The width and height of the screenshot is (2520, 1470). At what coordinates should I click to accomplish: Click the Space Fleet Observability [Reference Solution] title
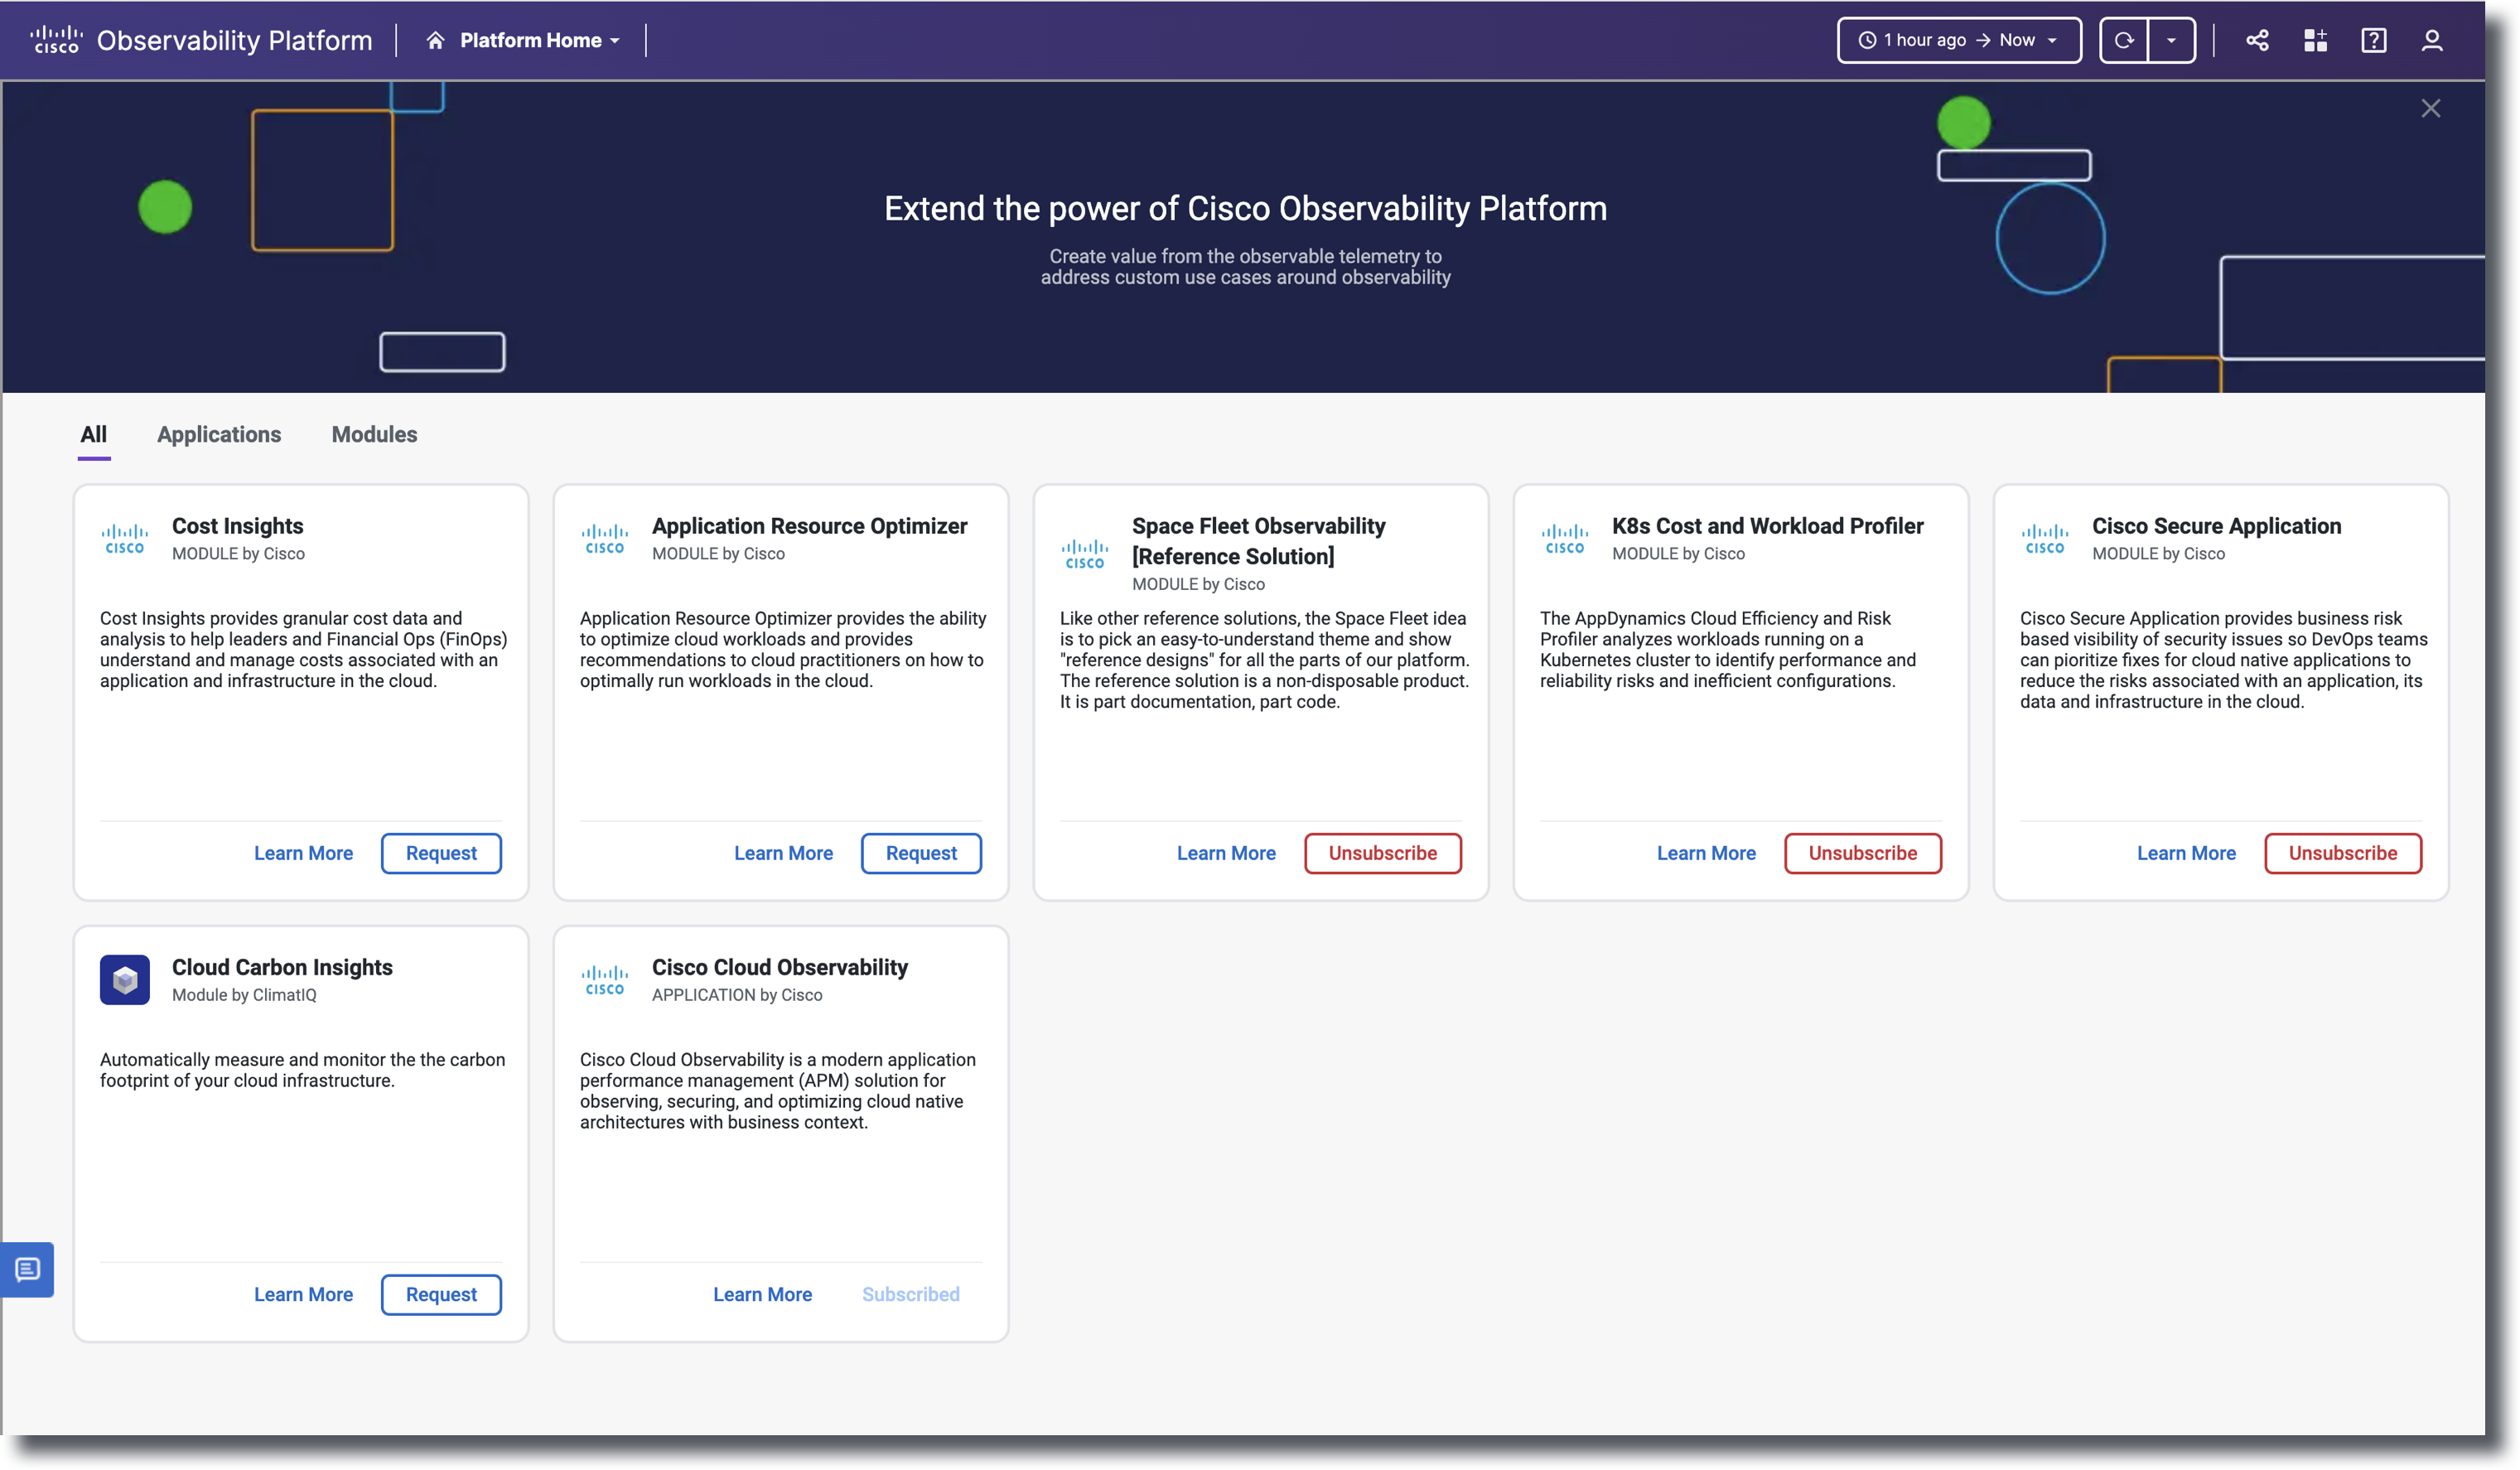coord(1258,541)
